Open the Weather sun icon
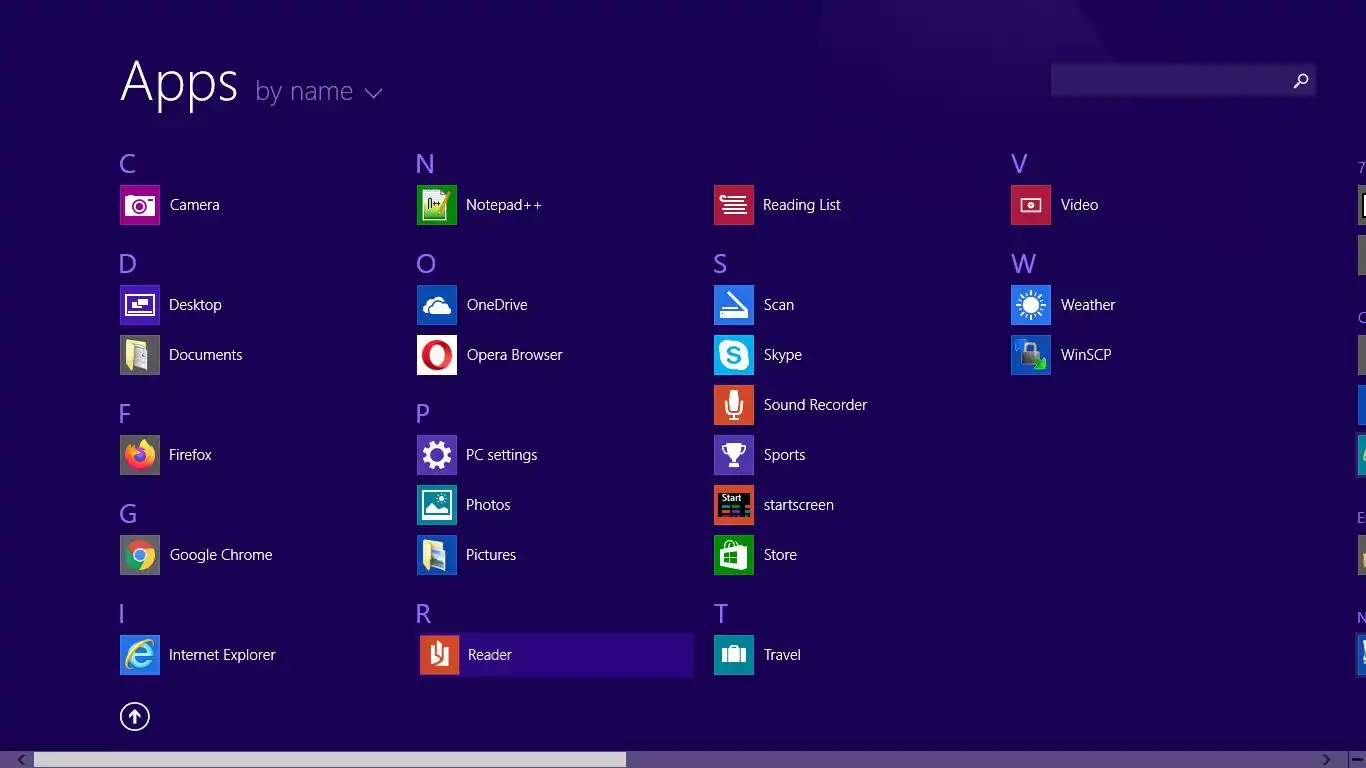Viewport: 1366px width, 768px height. (x=1031, y=305)
